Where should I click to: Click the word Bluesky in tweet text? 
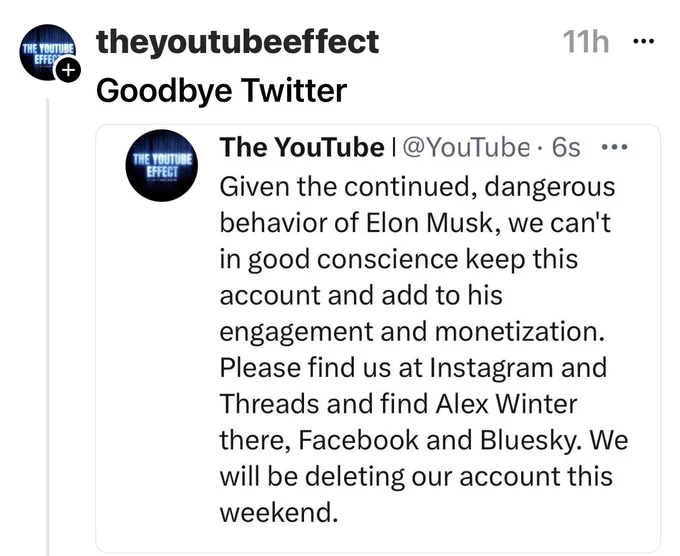click(529, 441)
